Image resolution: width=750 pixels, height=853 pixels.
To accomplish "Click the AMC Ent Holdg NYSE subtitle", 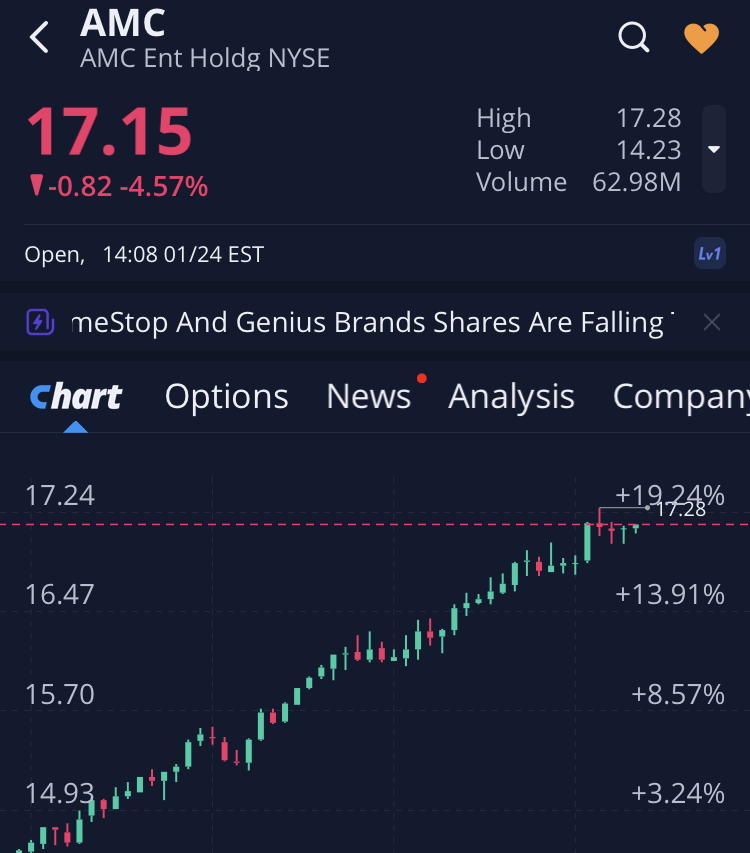I will coord(204,58).
